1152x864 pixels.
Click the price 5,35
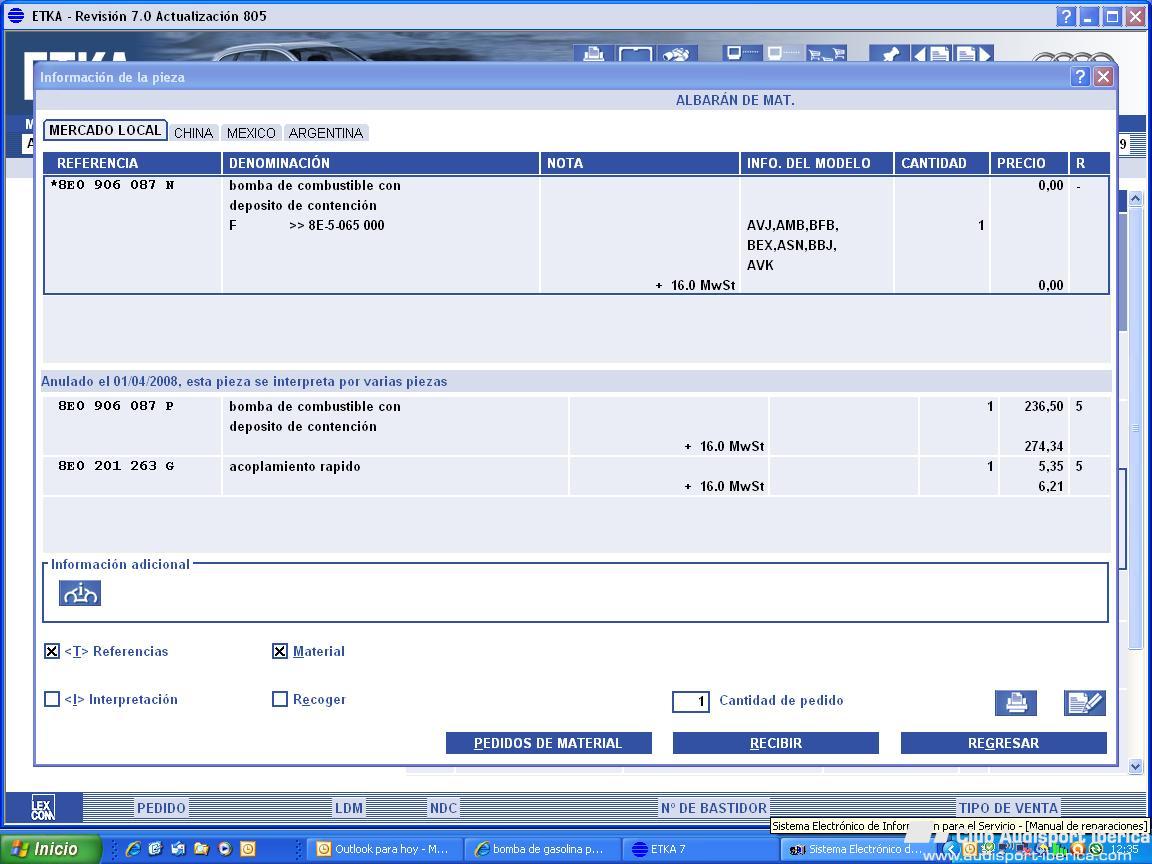pyautogui.click(x=1051, y=466)
